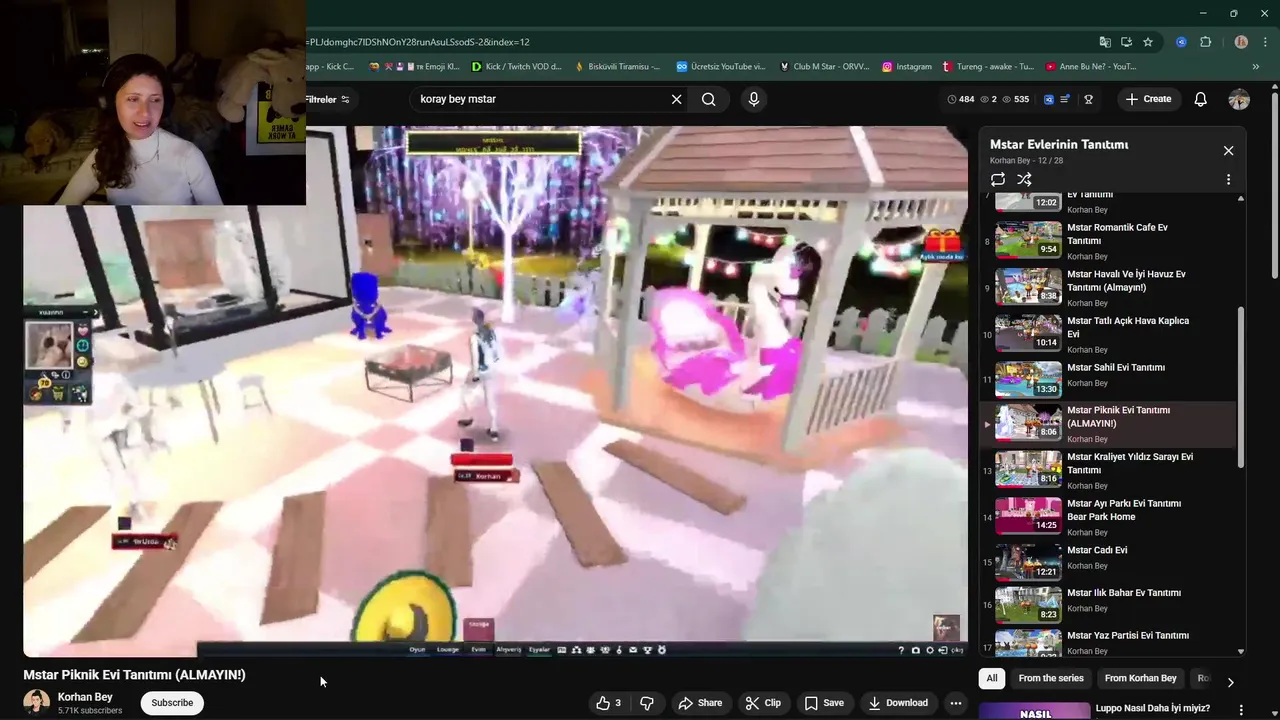The image size is (1280, 720).
Task: Subscribe to Korhan Bey channel
Action: (172, 703)
